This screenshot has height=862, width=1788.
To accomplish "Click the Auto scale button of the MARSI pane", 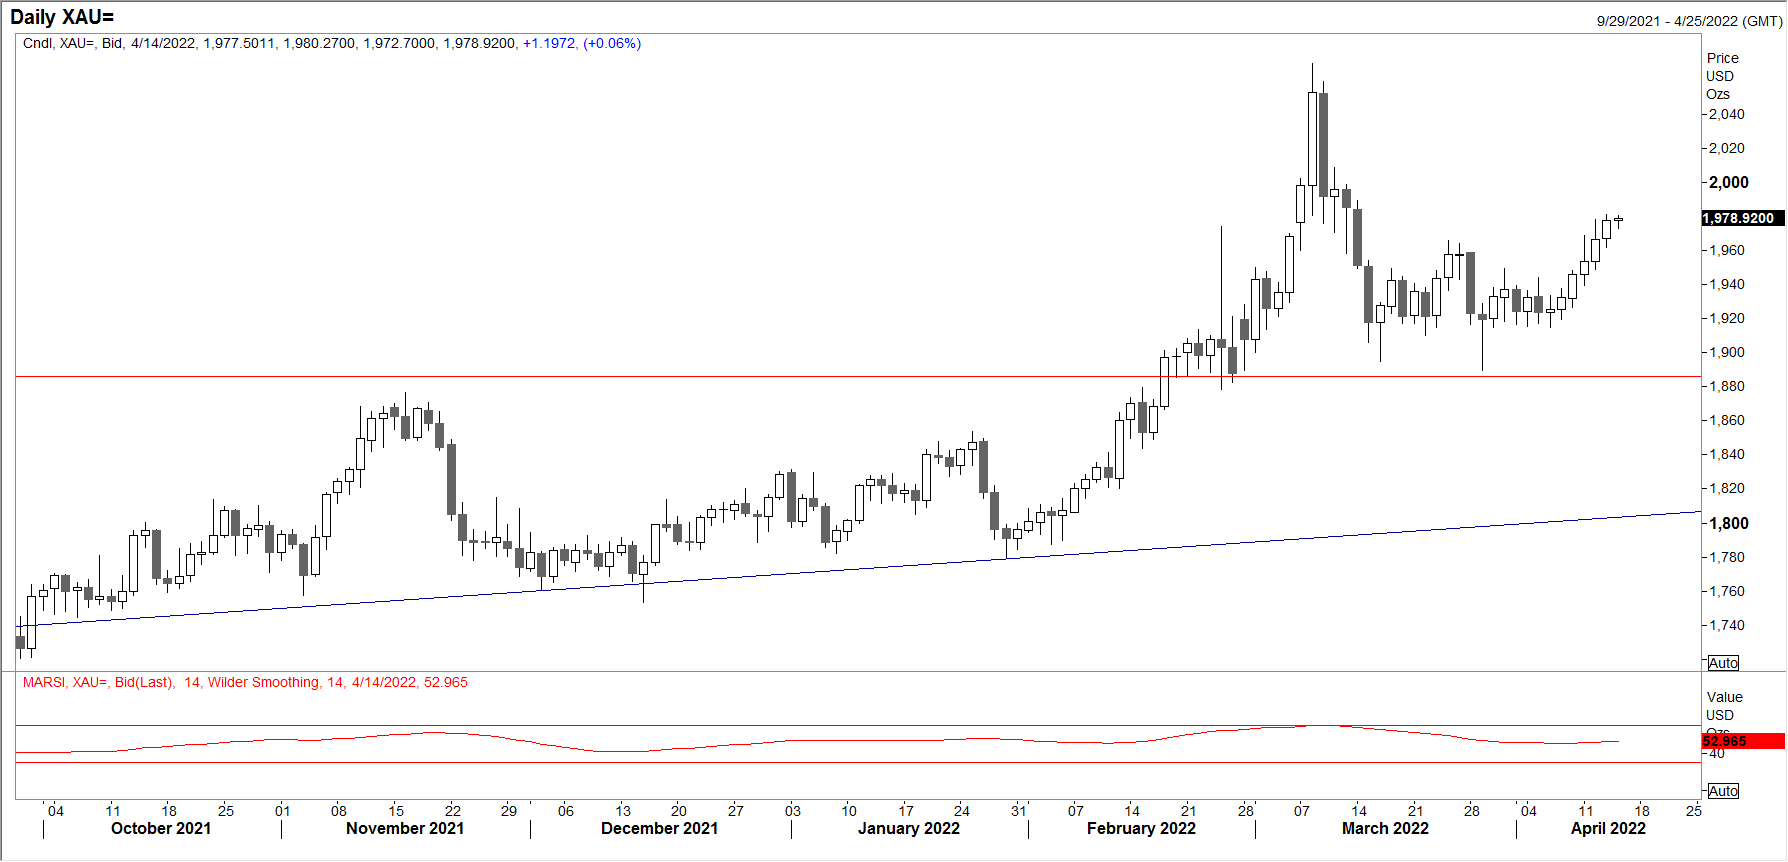I will coord(1723,791).
